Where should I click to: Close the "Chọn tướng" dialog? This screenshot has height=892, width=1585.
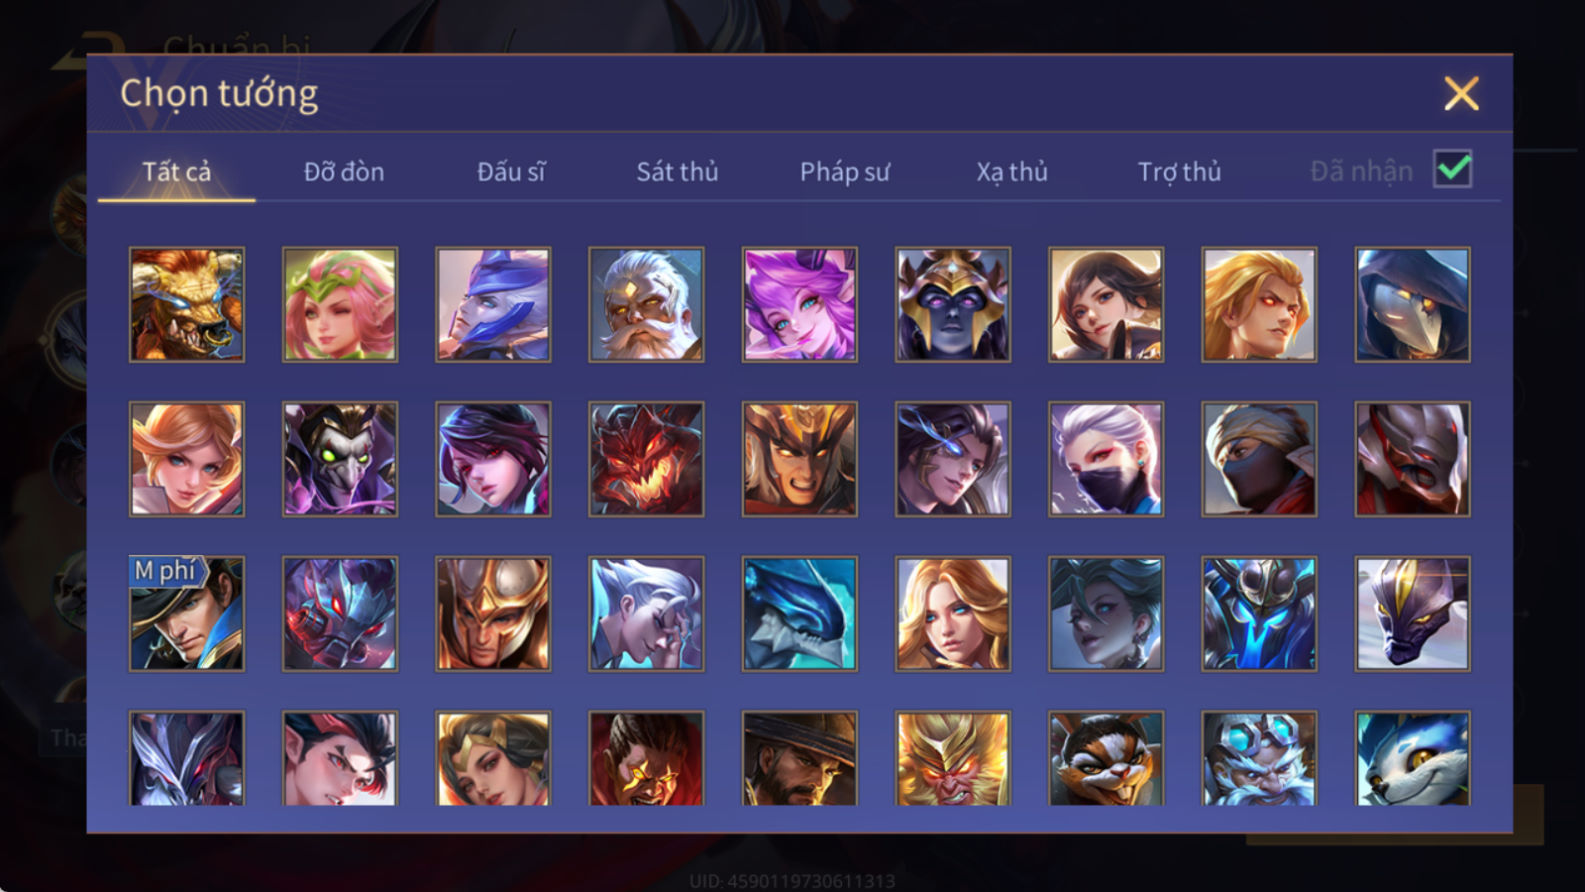point(1461,94)
